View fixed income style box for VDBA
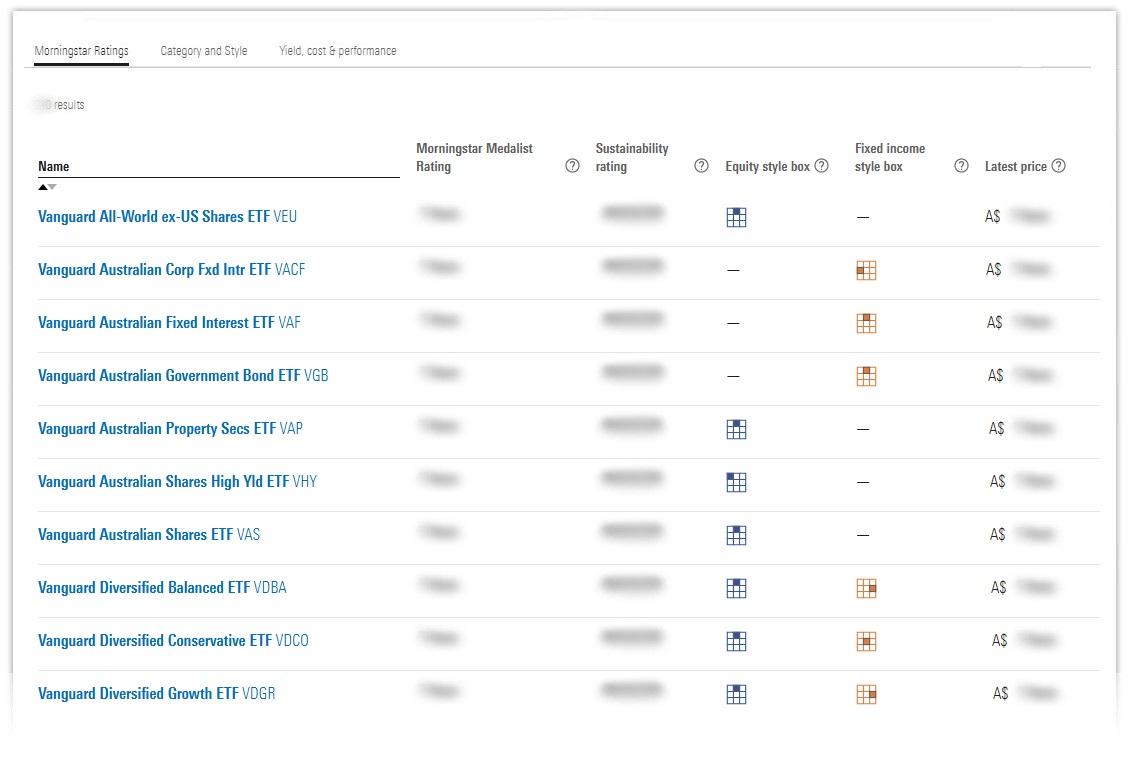Image resolution: width=1129 pixels, height=759 pixels. 866,588
